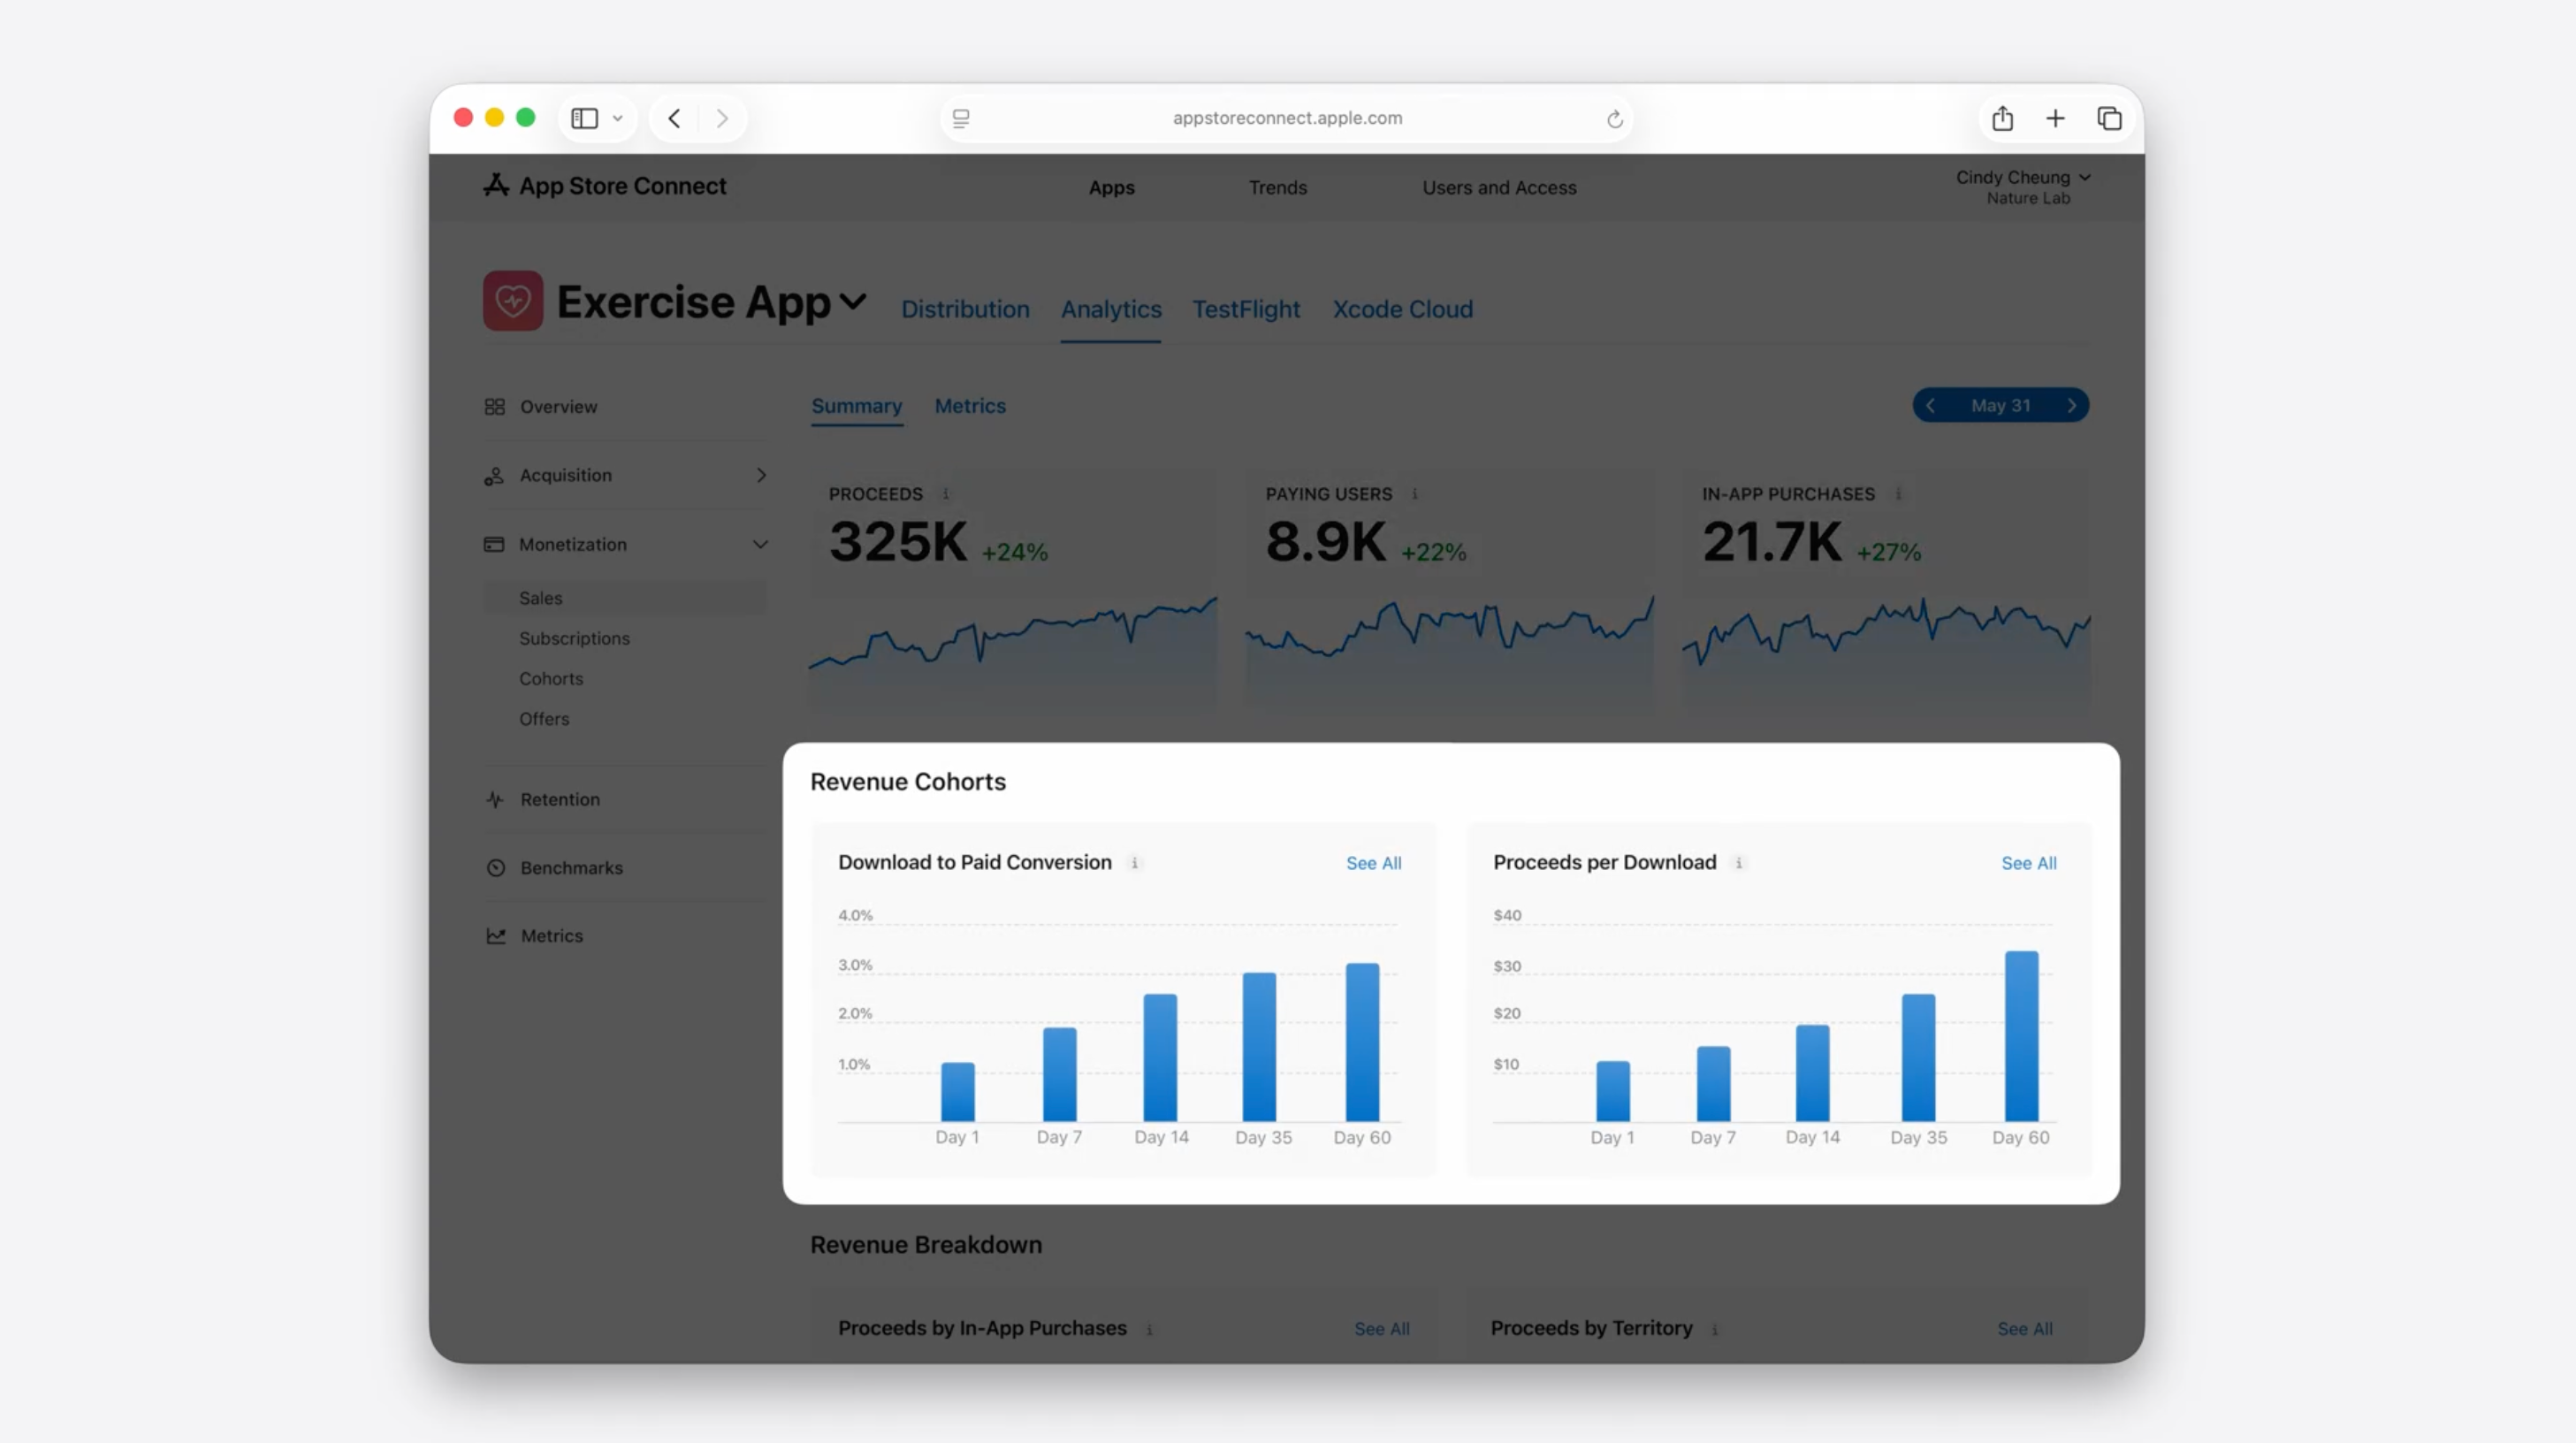Open the Exercise App switcher dropdown

pyautogui.click(x=853, y=301)
